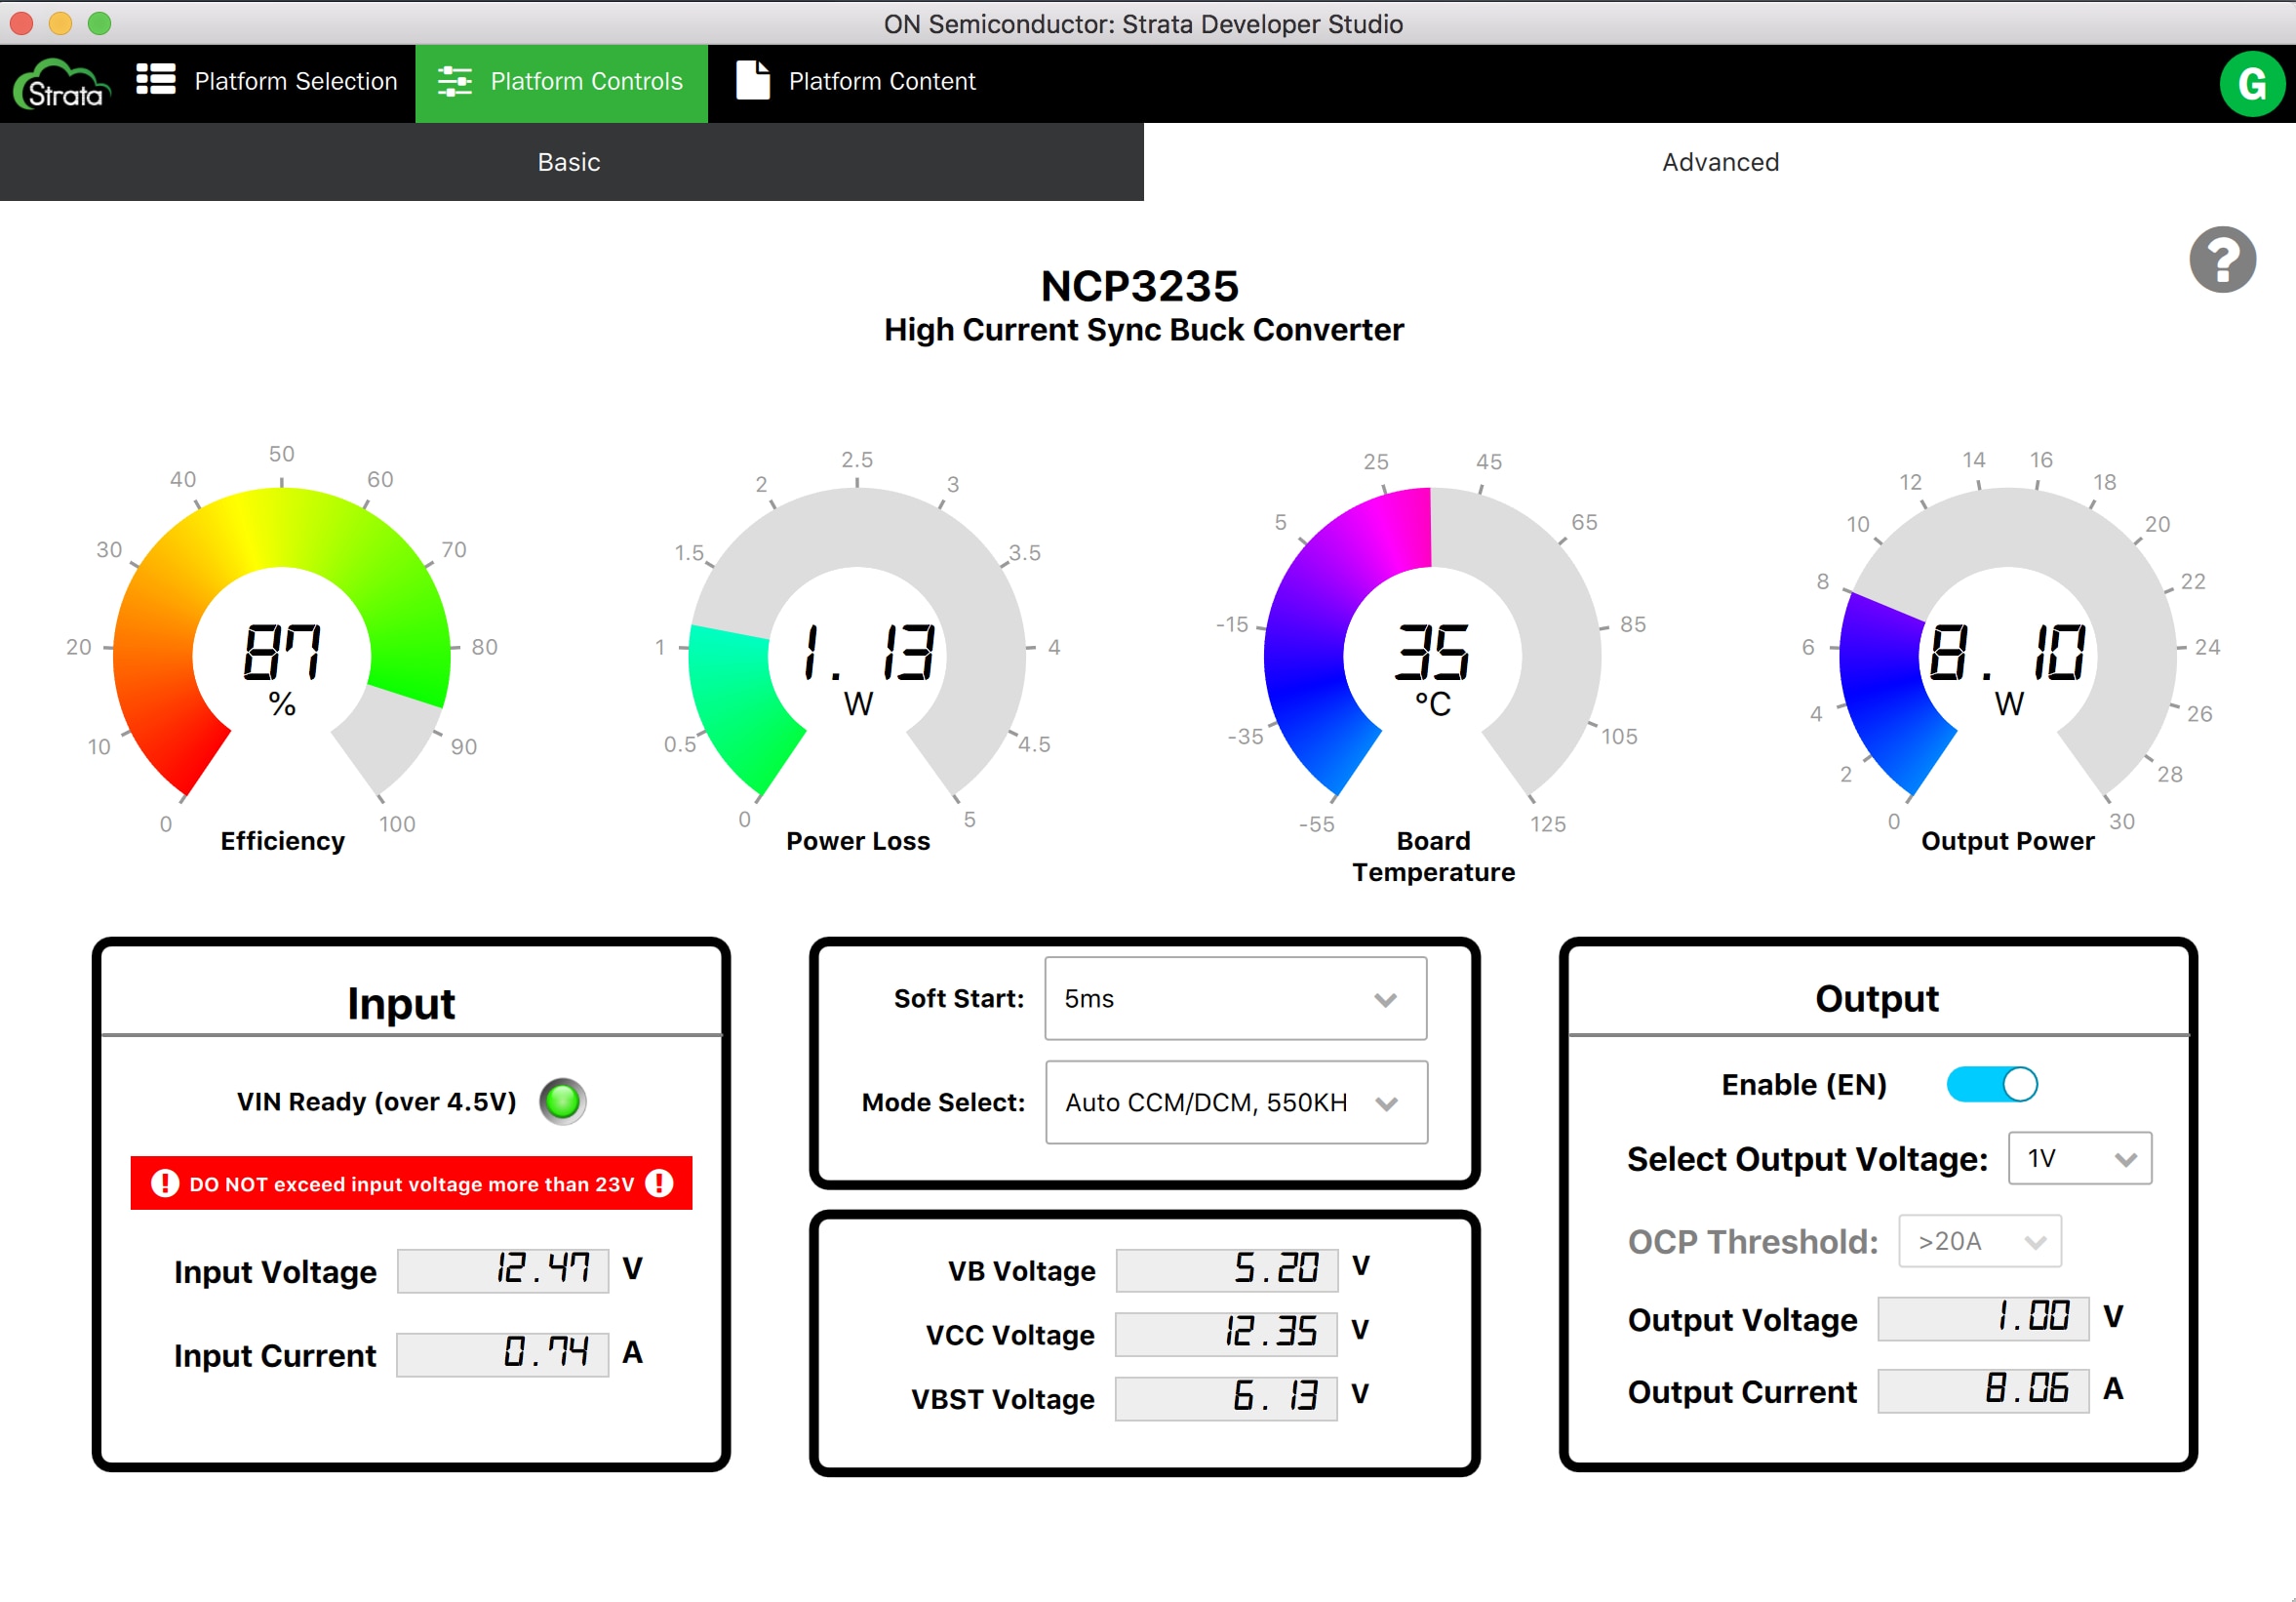The width and height of the screenshot is (2296, 1602).
Task: Toggle the Enable (EN) switch
Action: (x=1991, y=1084)
